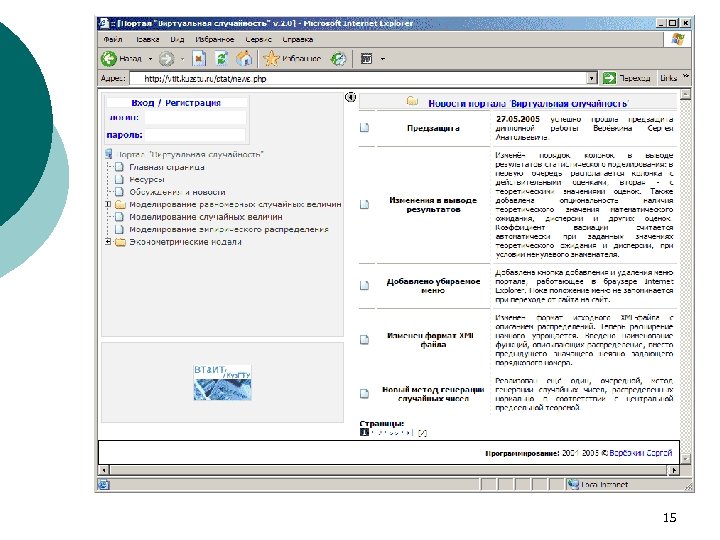
Task: Click the Изменения в выводе результатов title
Action: pos(433,204)
